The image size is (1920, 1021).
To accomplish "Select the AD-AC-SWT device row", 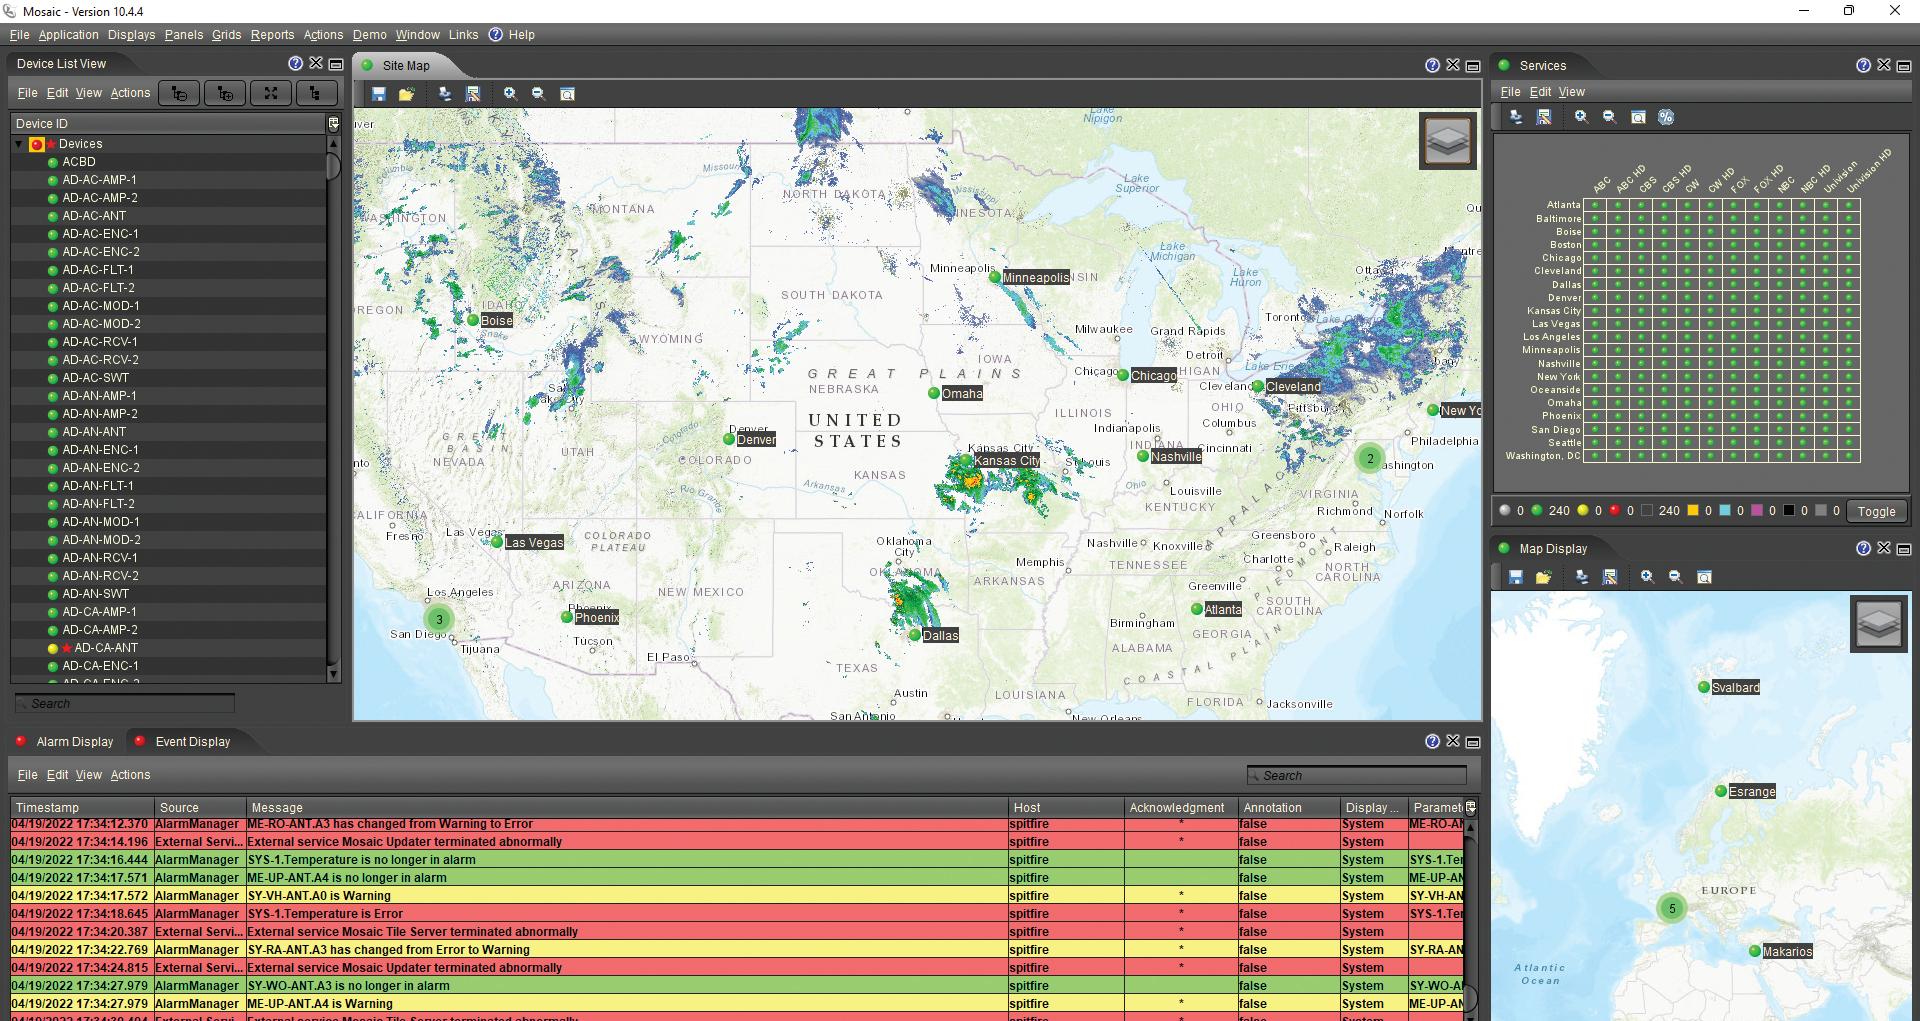I will click(168, 378).
